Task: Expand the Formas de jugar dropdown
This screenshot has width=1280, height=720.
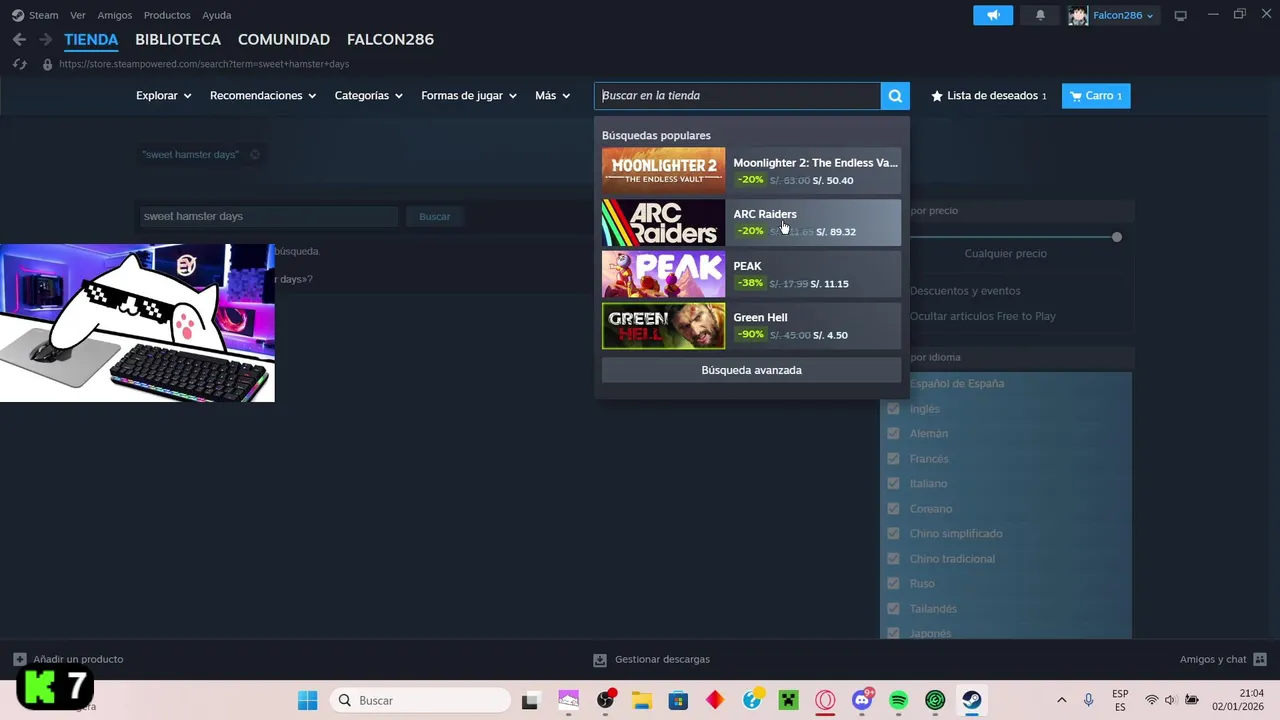Action: 469,96
